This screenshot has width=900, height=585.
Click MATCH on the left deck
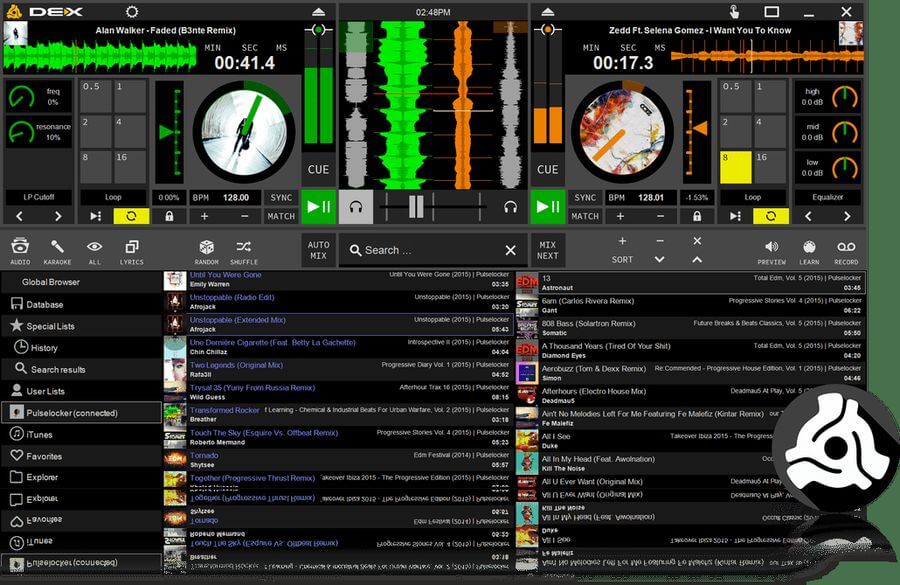(281, 216)
